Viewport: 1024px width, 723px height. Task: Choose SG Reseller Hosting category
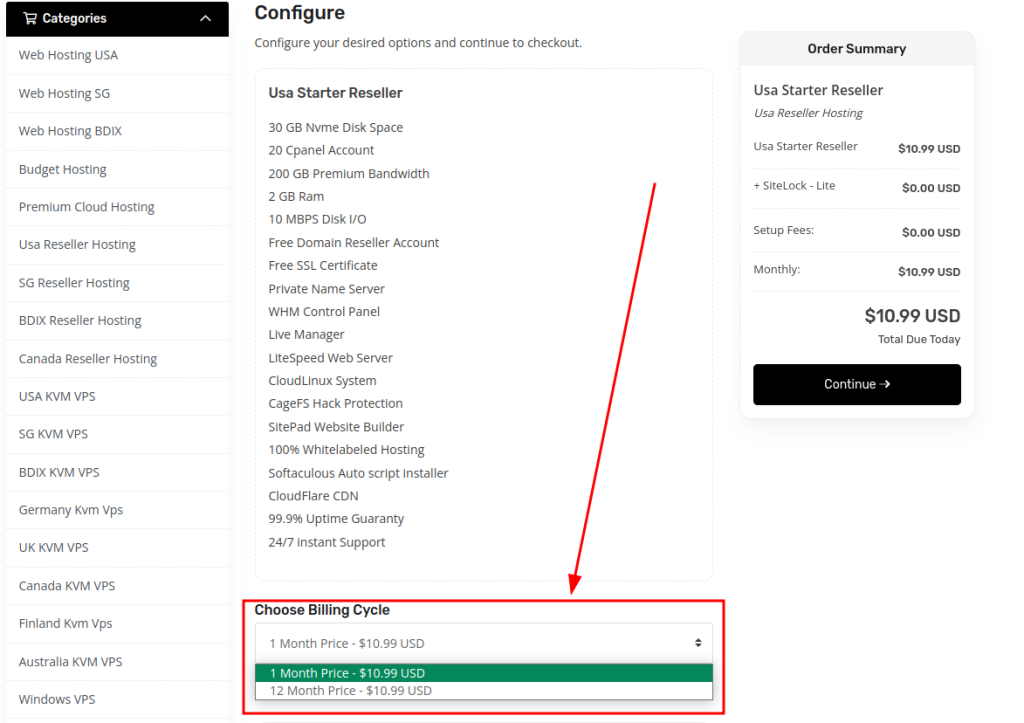pos(74,283)
